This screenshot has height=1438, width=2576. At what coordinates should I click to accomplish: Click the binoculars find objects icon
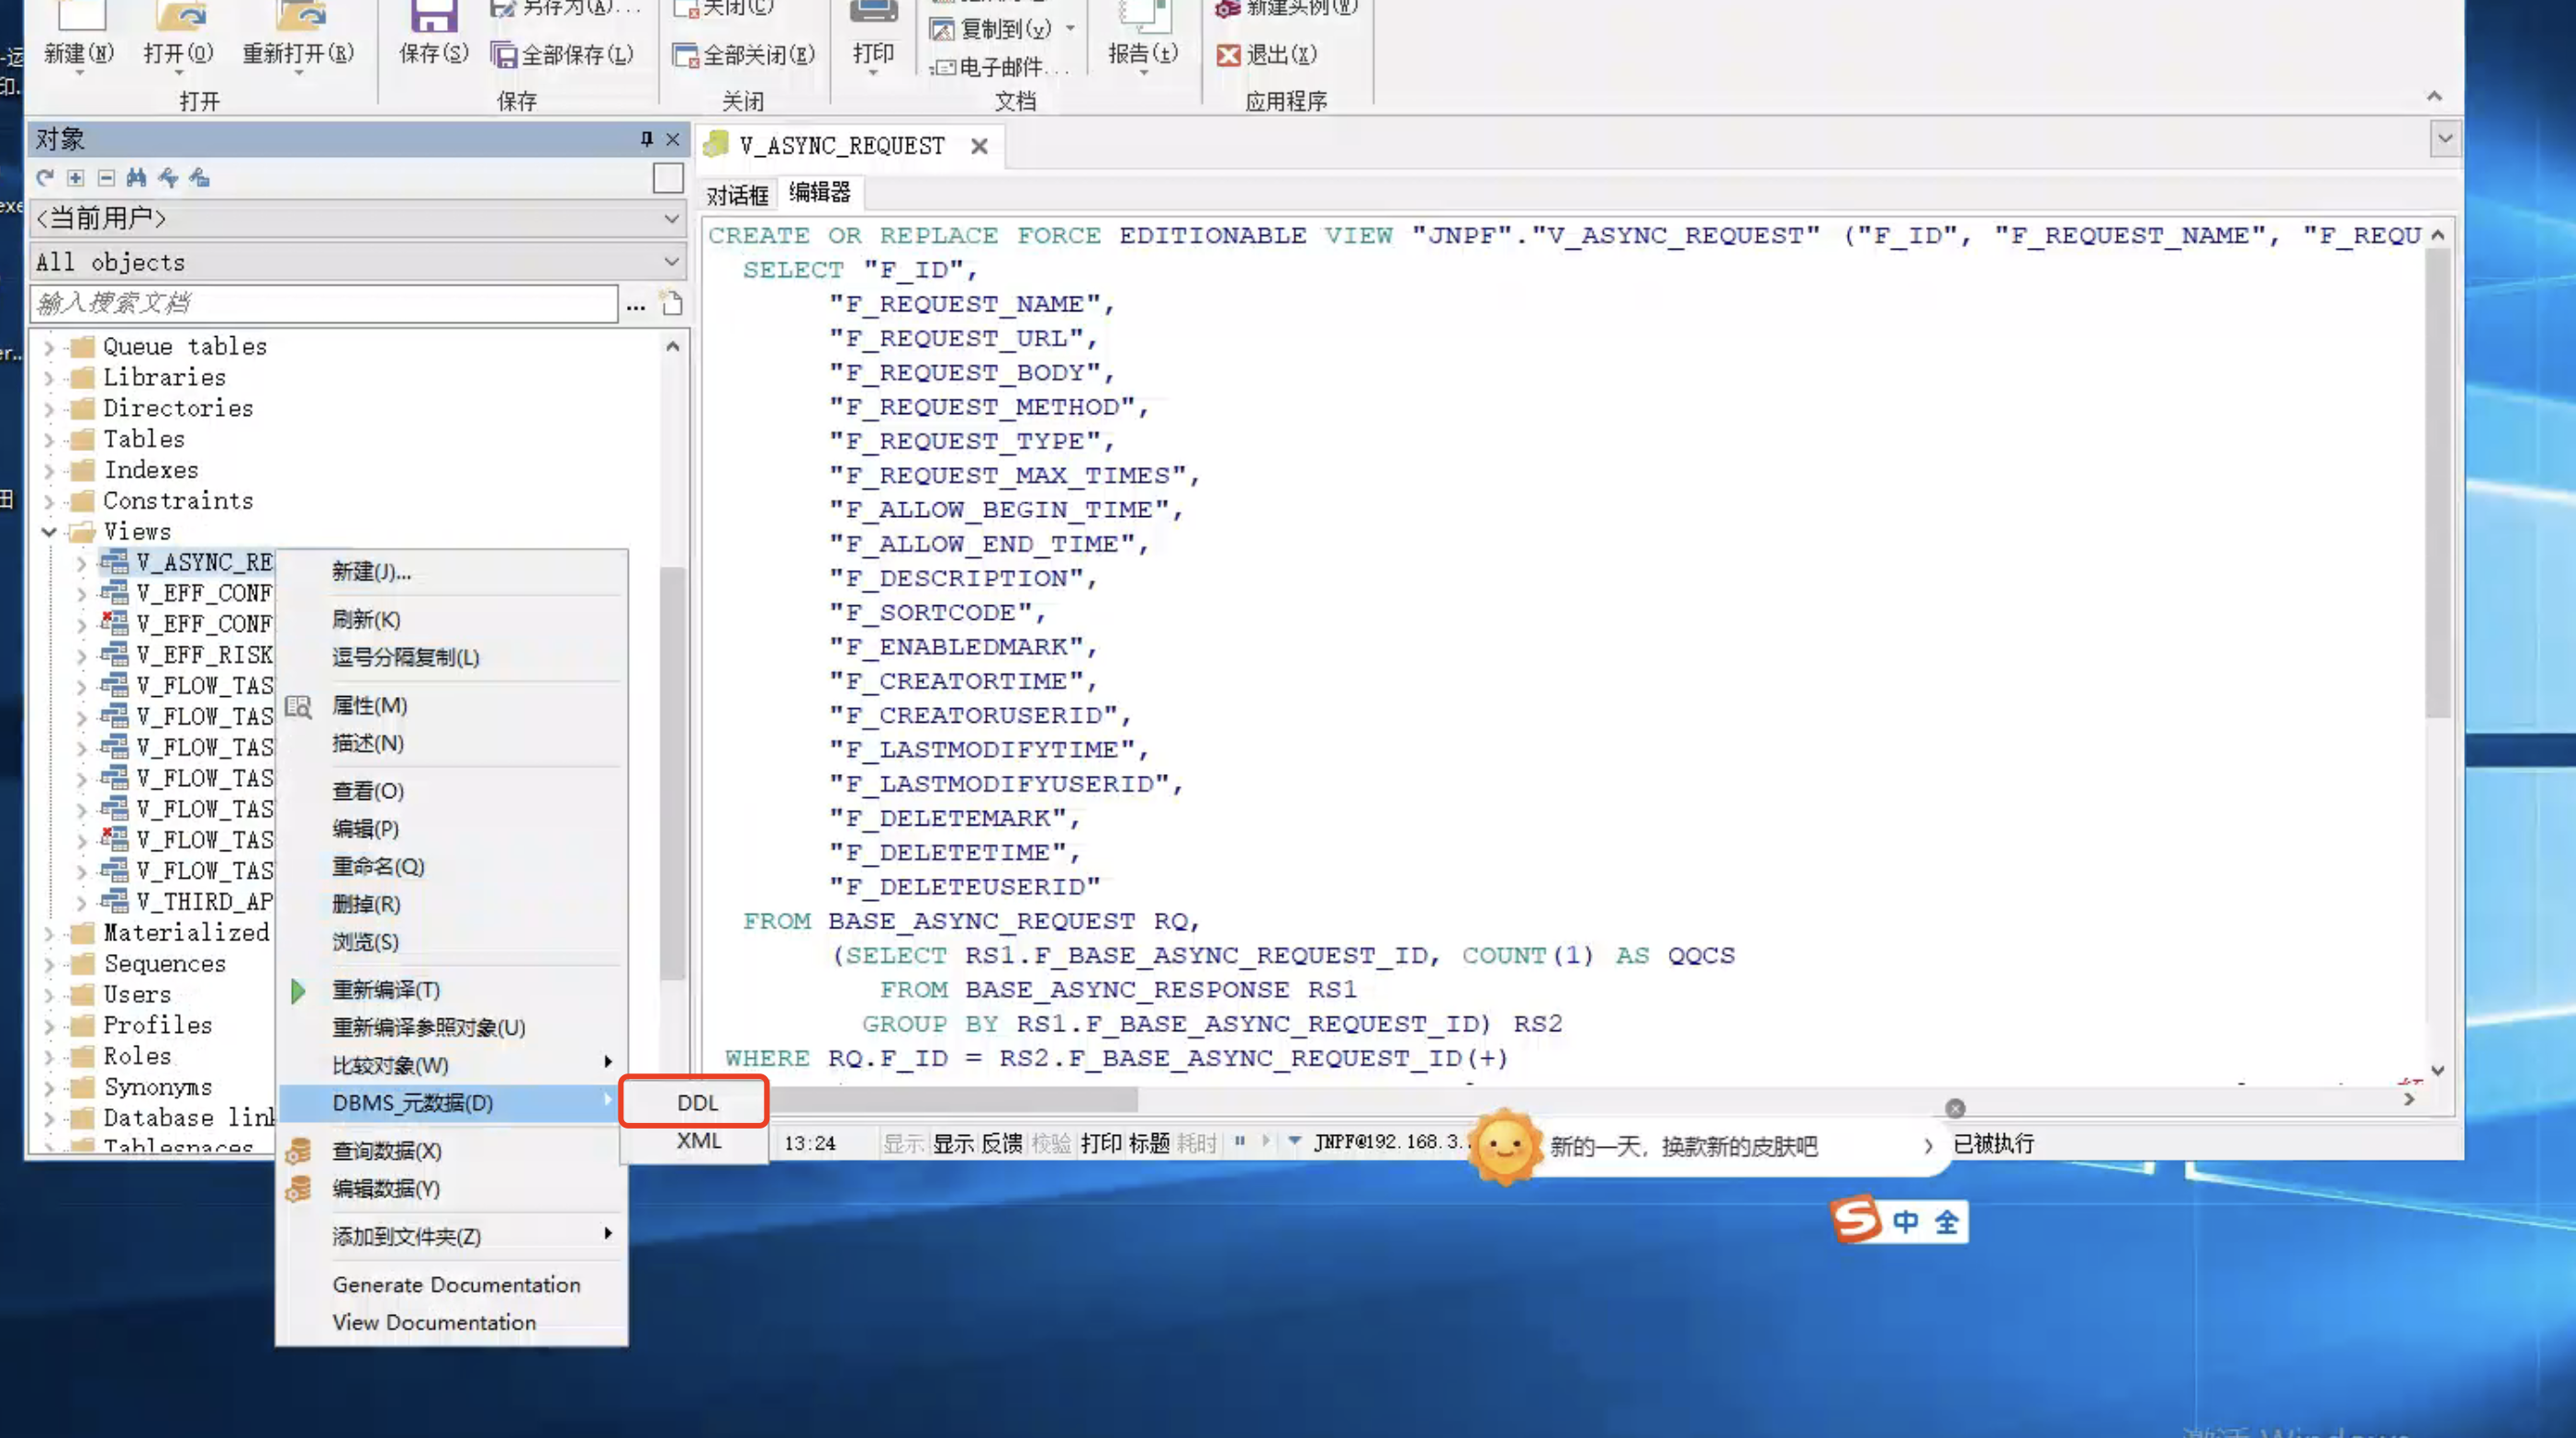[136, 178]
